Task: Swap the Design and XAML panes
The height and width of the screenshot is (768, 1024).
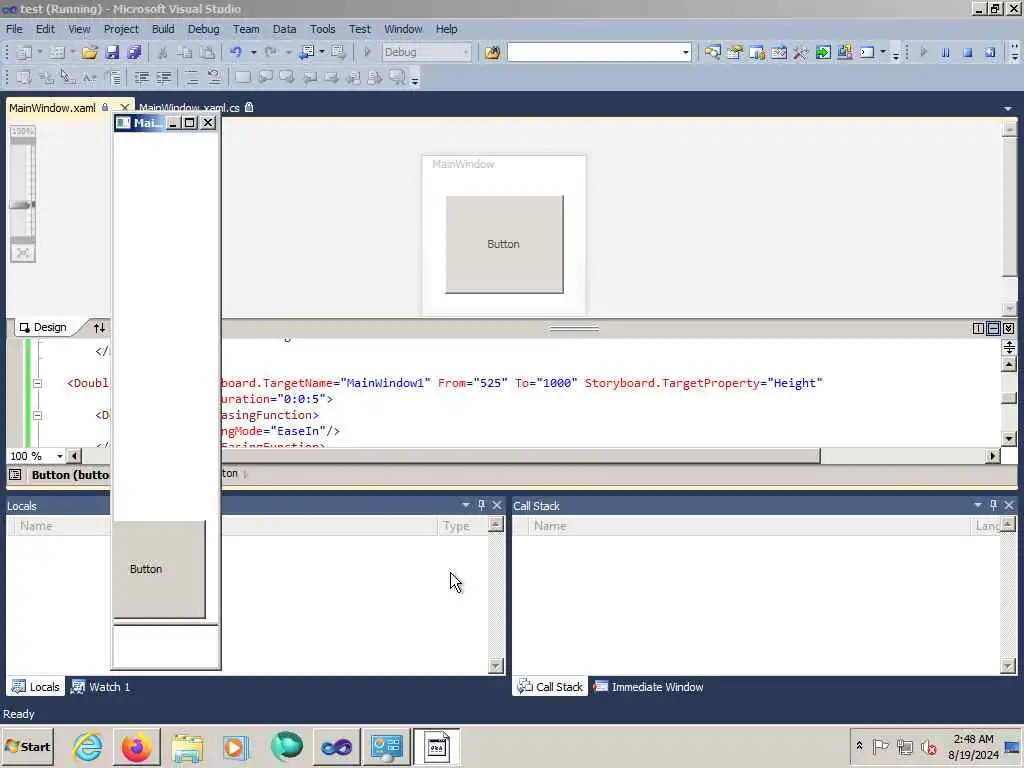Action: click(x=99, y=328)
